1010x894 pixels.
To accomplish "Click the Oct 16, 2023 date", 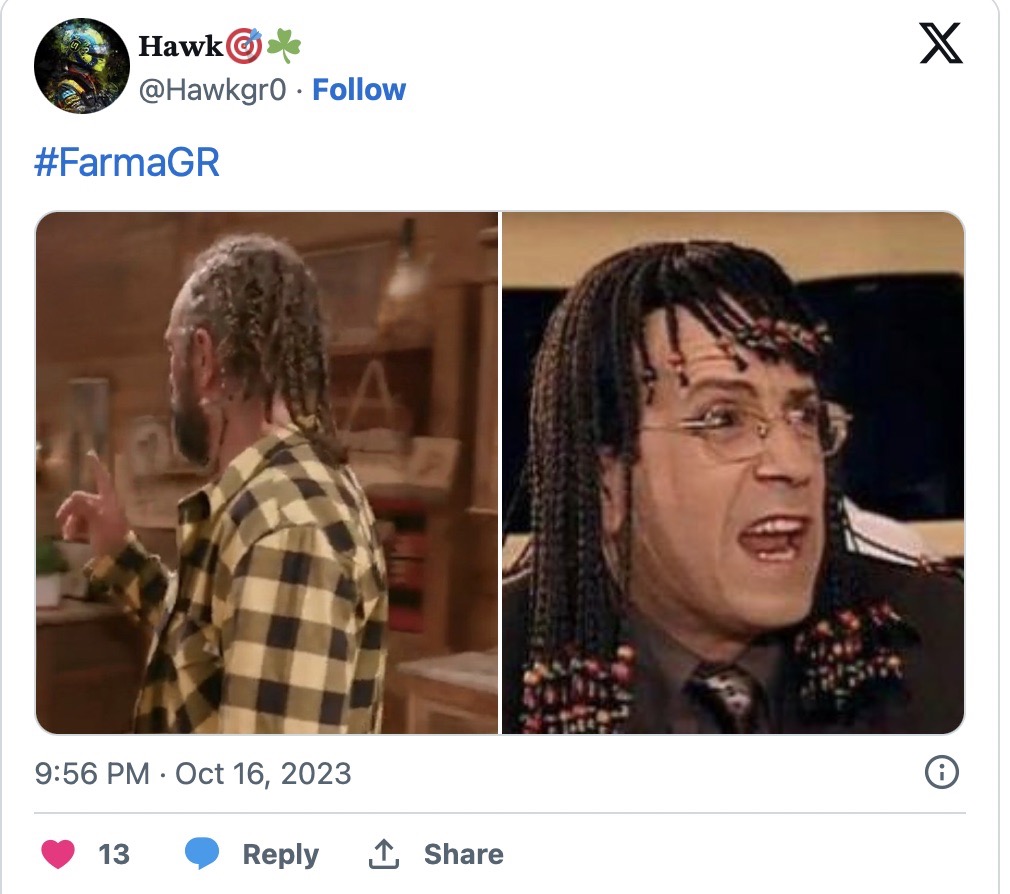I will [263, 774].
